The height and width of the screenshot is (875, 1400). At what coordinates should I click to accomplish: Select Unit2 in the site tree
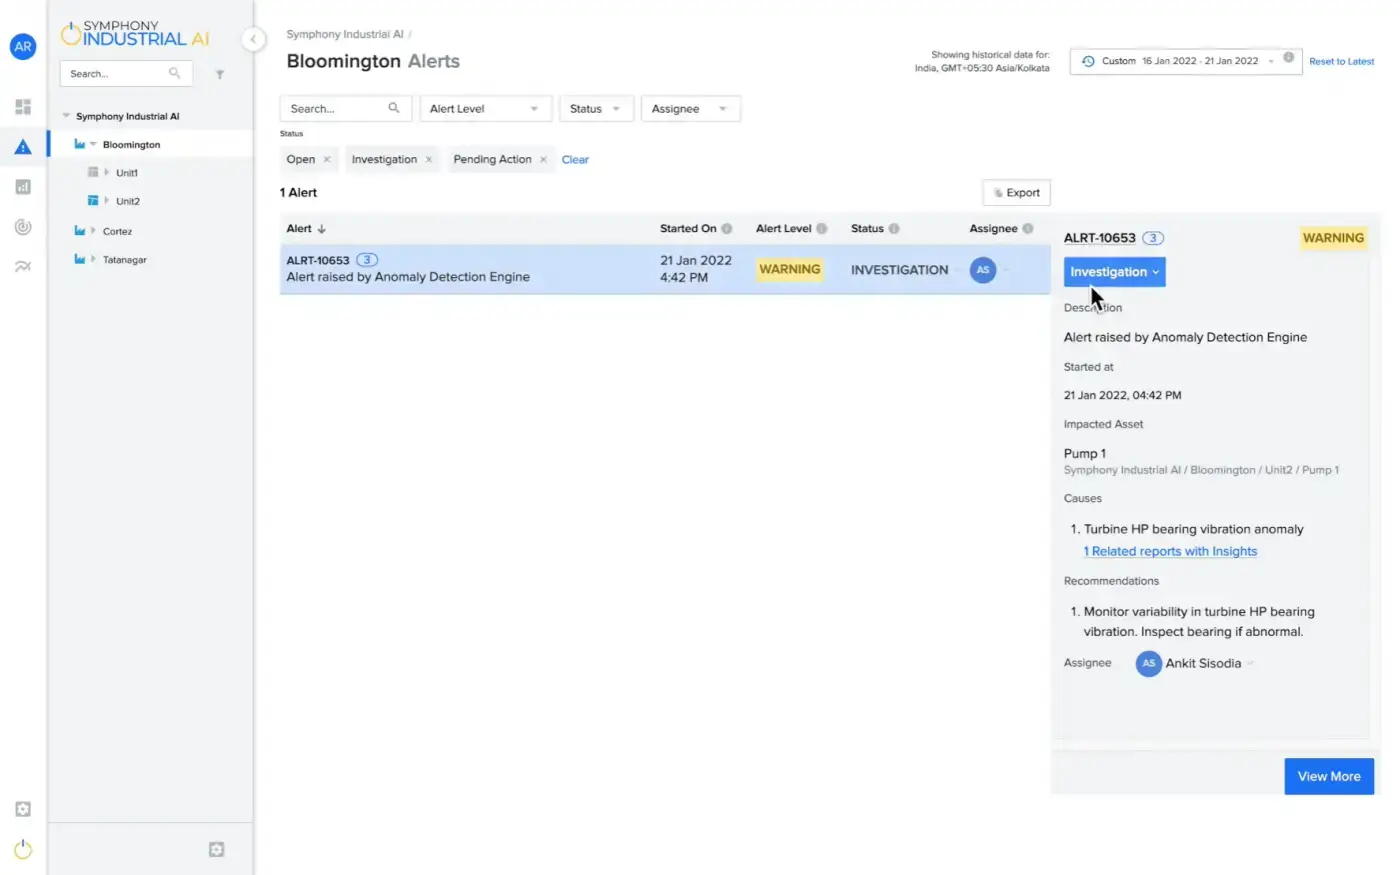(x=127, y=201)
